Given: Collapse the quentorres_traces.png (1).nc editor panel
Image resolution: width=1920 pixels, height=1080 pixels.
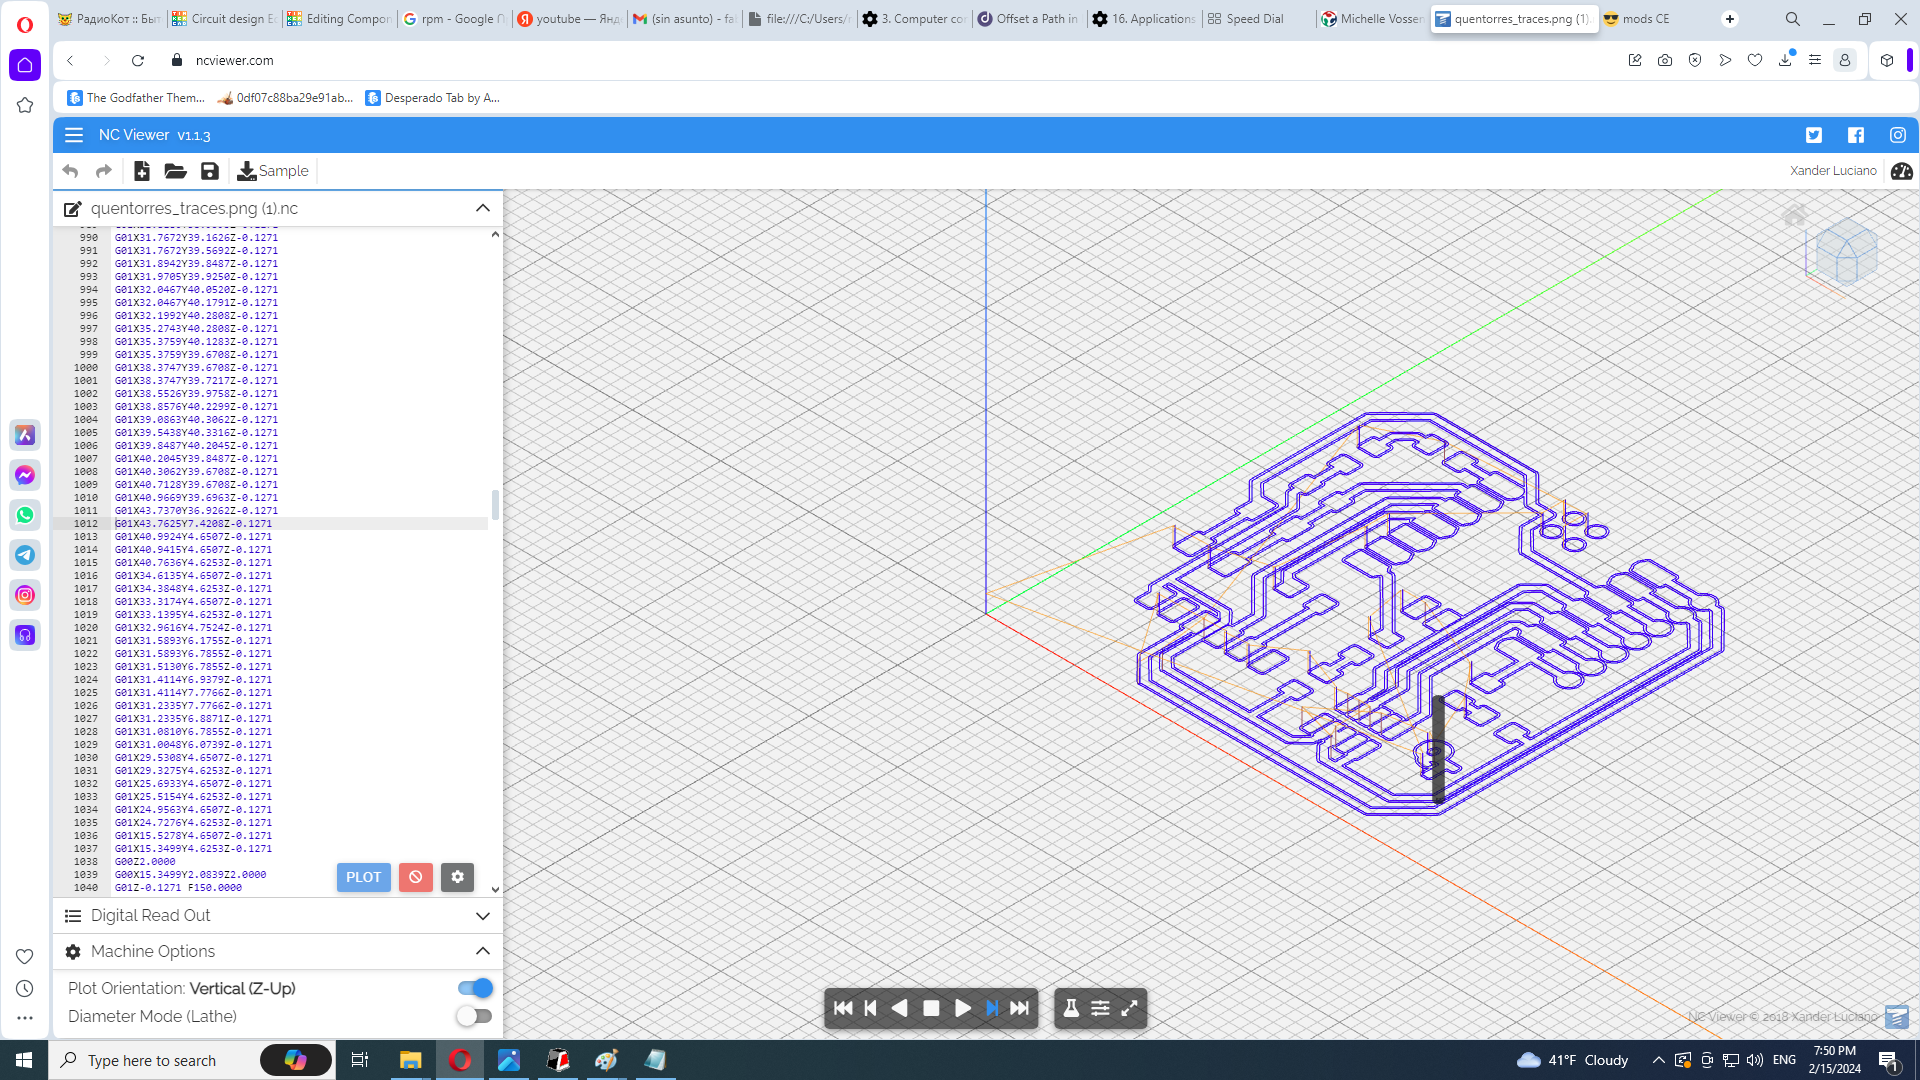Looking at the screenshot, I should click(483, 208).
